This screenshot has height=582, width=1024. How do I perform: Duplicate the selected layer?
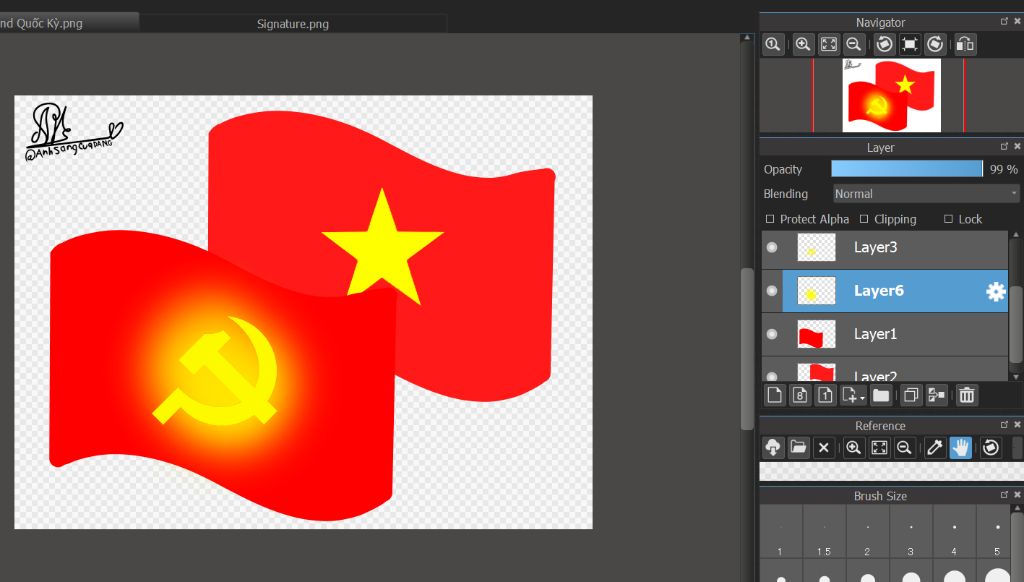tap(911, 395)
